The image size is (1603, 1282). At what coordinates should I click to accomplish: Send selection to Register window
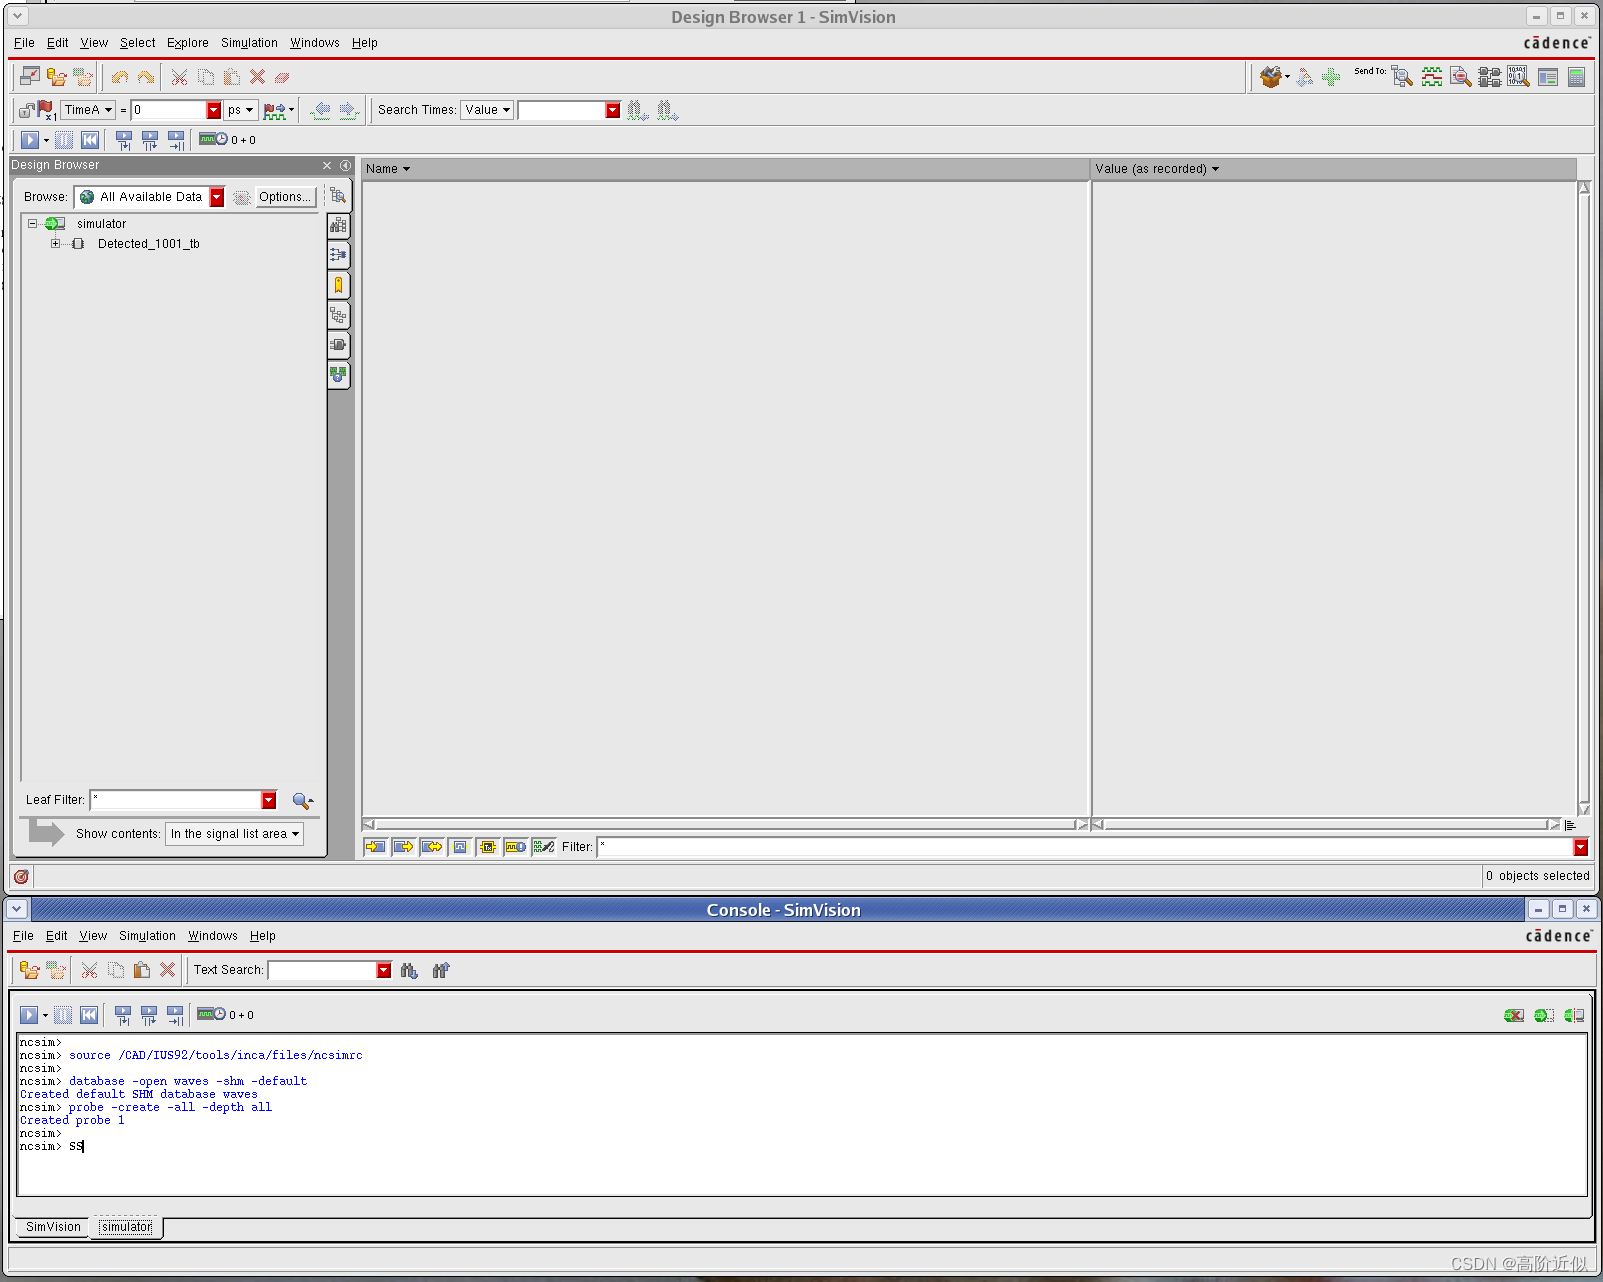(x=1548, y=78)
